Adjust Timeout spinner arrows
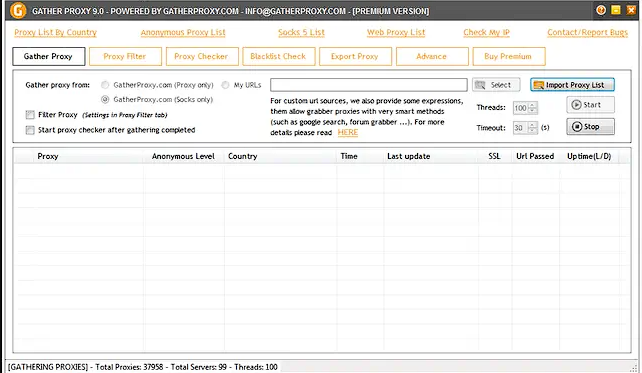This screenshot has height=373, width=642. click(533, 128)
